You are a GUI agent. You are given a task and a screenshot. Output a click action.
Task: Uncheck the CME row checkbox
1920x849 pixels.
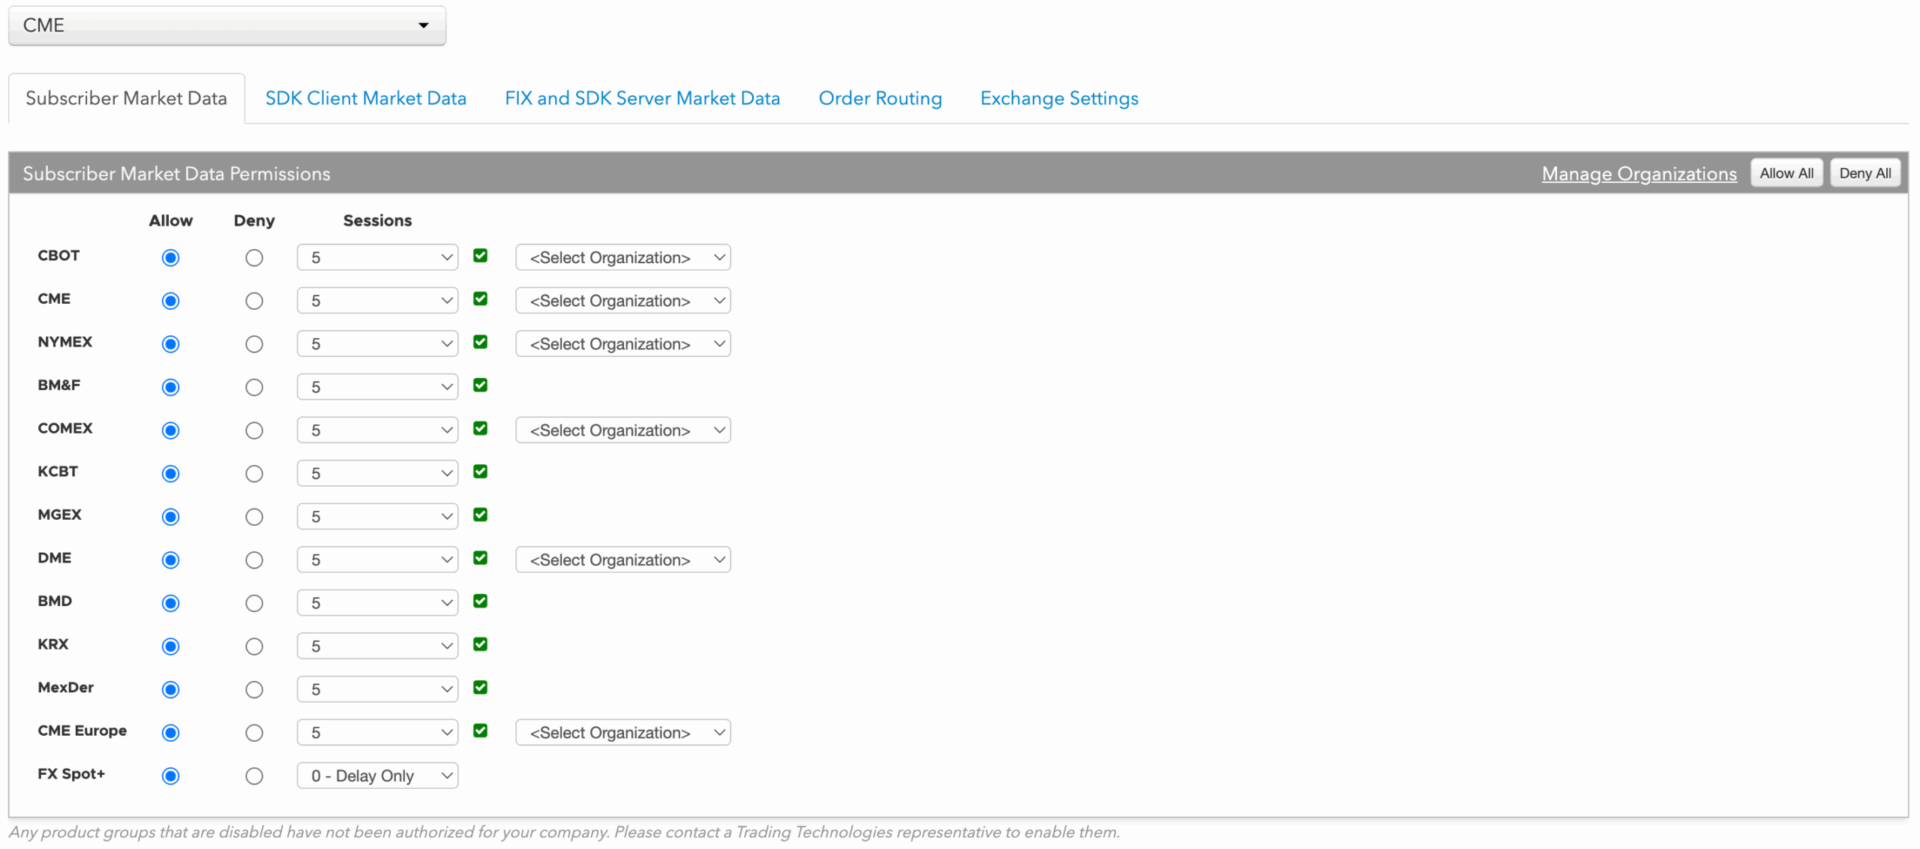[481, 299]
